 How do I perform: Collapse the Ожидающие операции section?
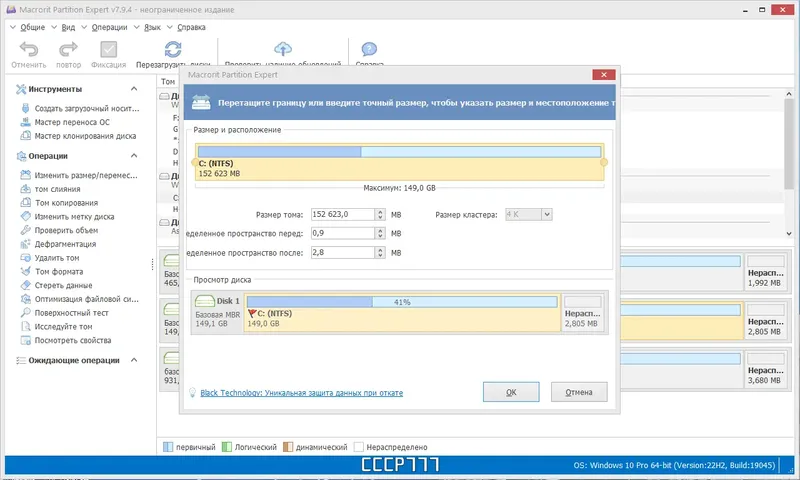click(134, 360)
